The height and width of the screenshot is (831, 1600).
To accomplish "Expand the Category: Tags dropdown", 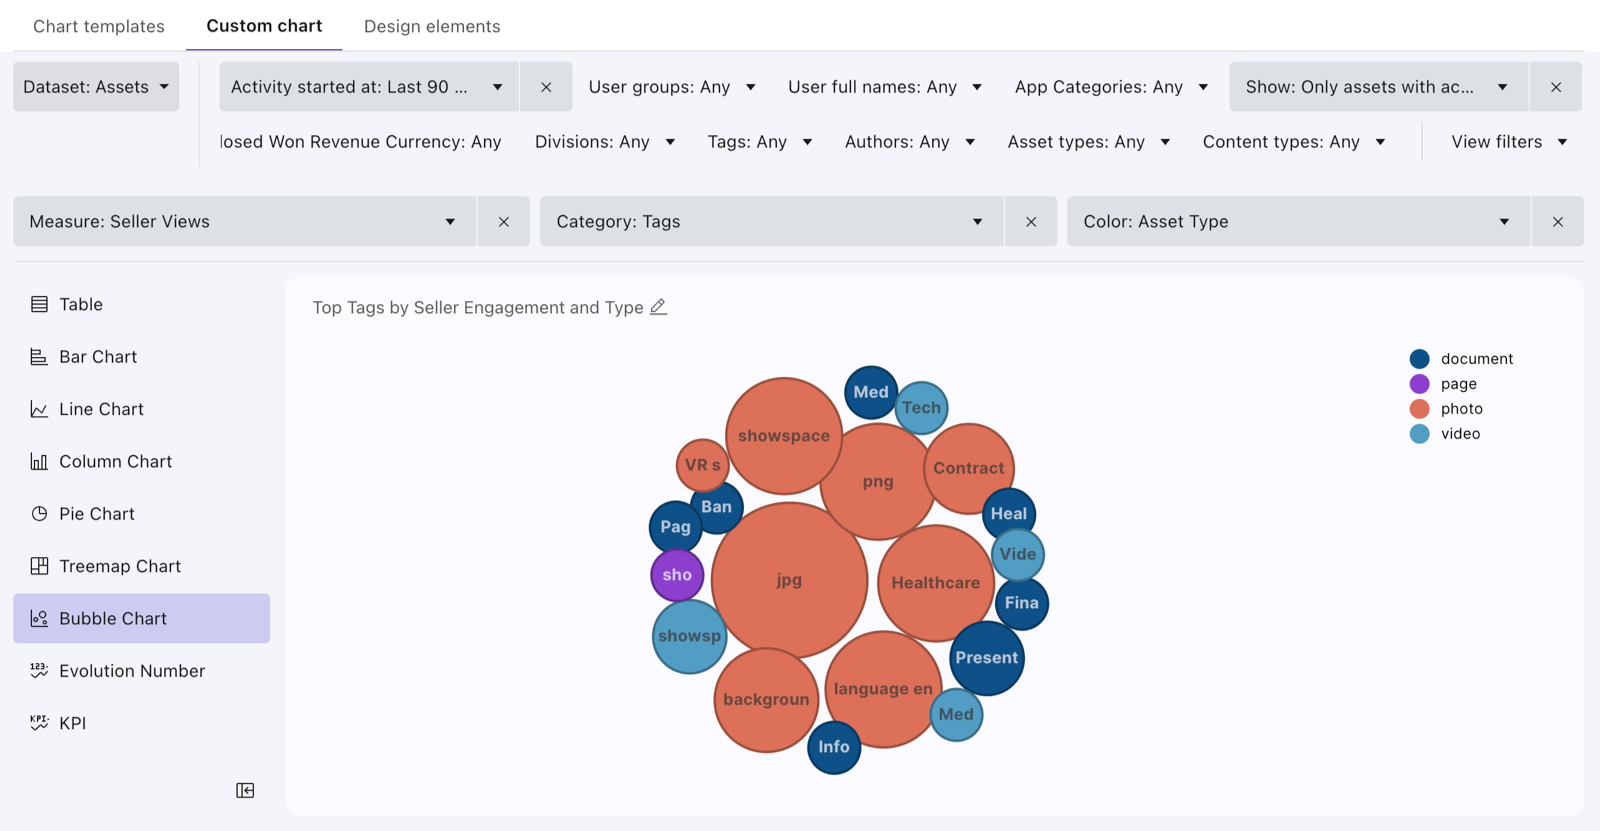I will [x=772, y=222].
